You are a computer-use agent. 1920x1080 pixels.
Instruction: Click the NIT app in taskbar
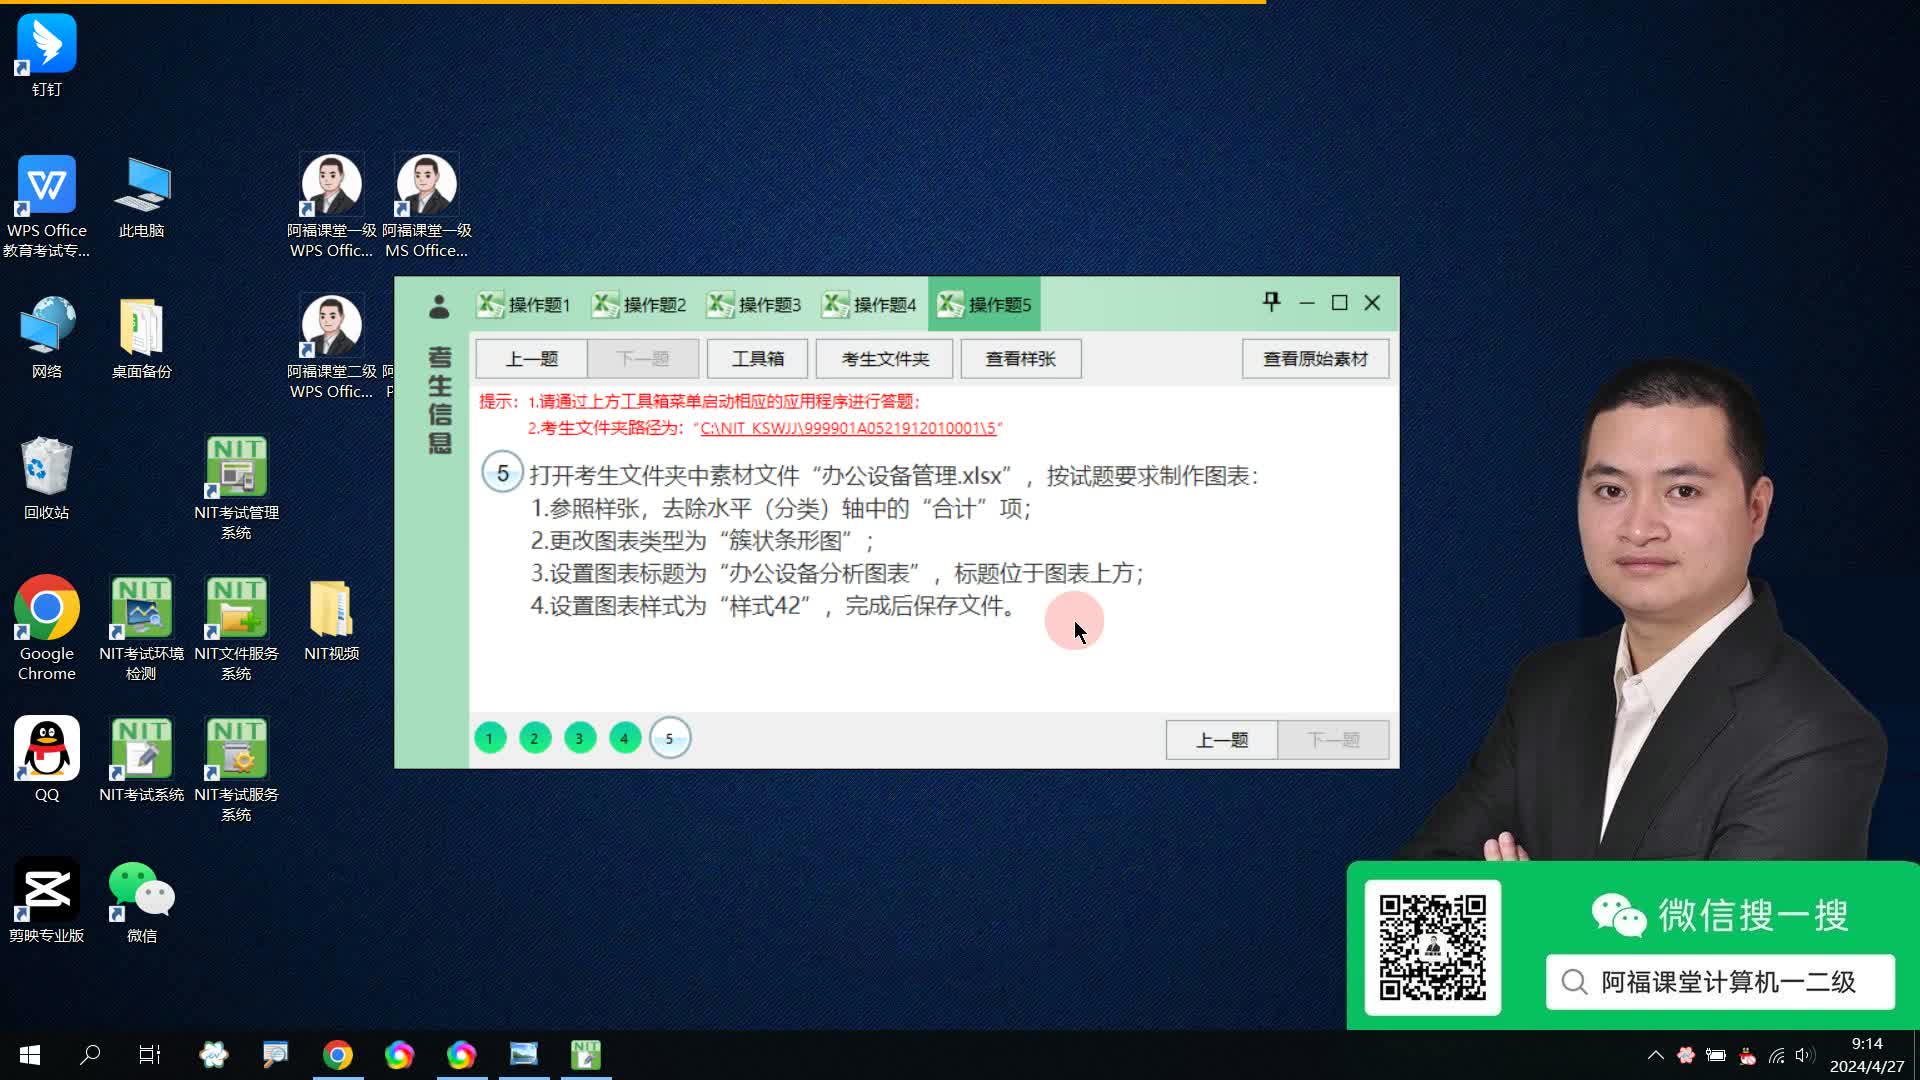[x=585, y=1055]
